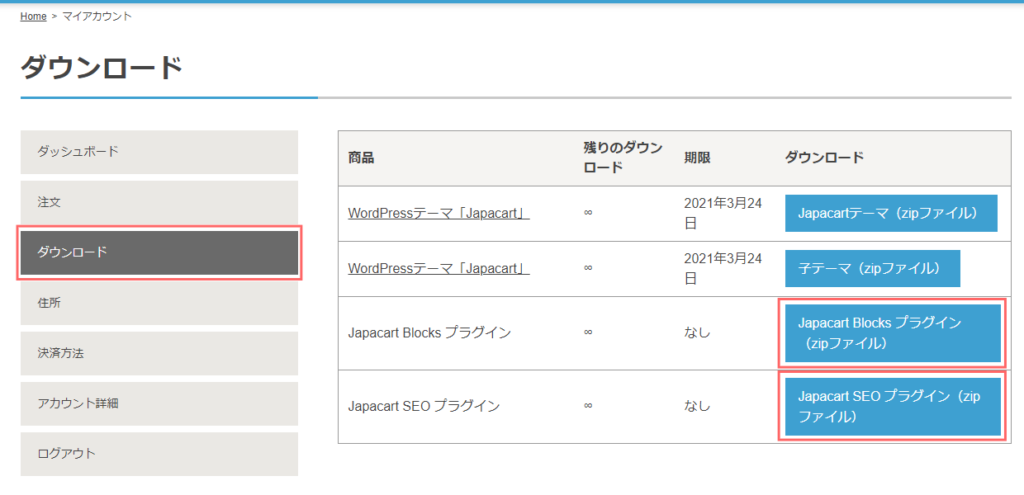Open 住所 in account sidebar
Image resolution: width=1024 pixels, height=495 pixels.
pyautogui.click(x=159, y=303)
